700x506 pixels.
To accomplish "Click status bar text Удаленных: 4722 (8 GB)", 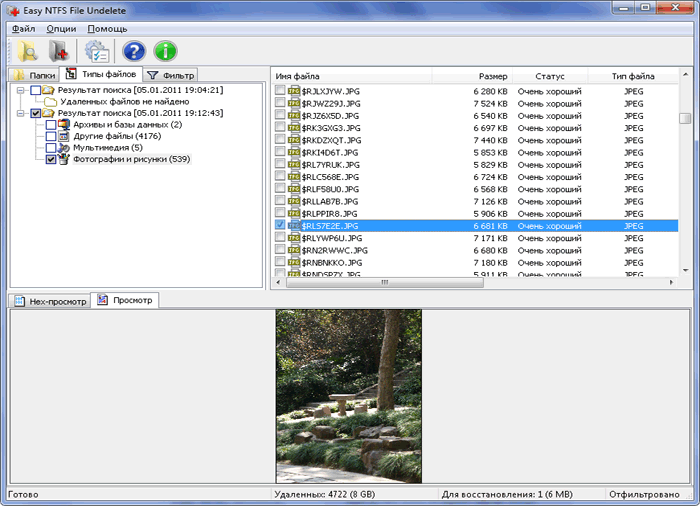I will pos(325,494).
